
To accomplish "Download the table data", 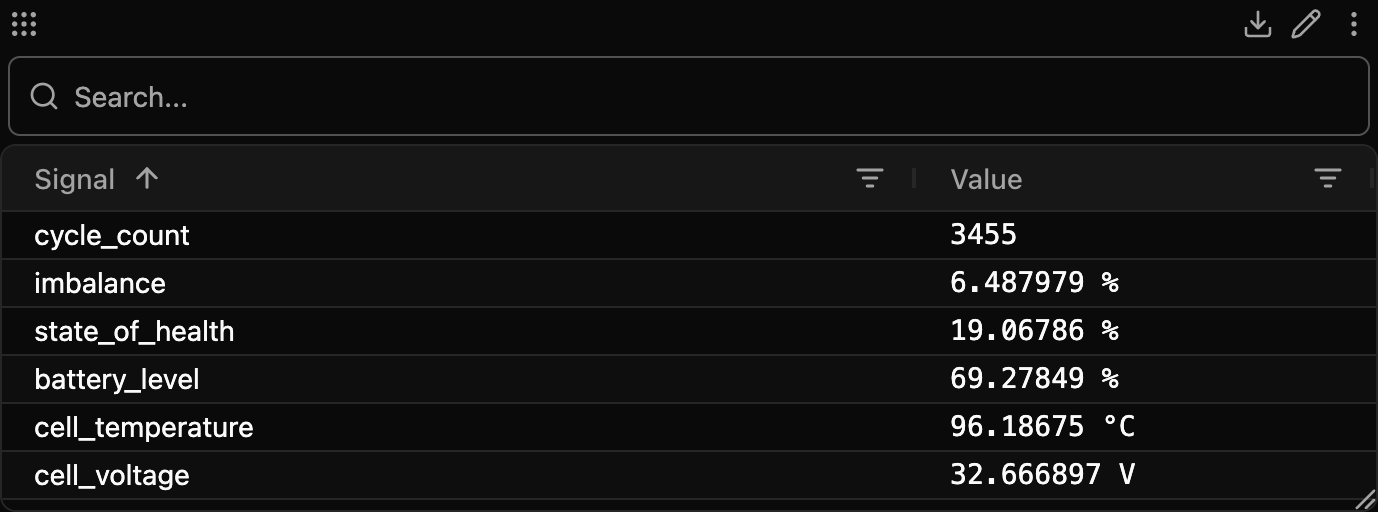I will [x=1257, y=24].
